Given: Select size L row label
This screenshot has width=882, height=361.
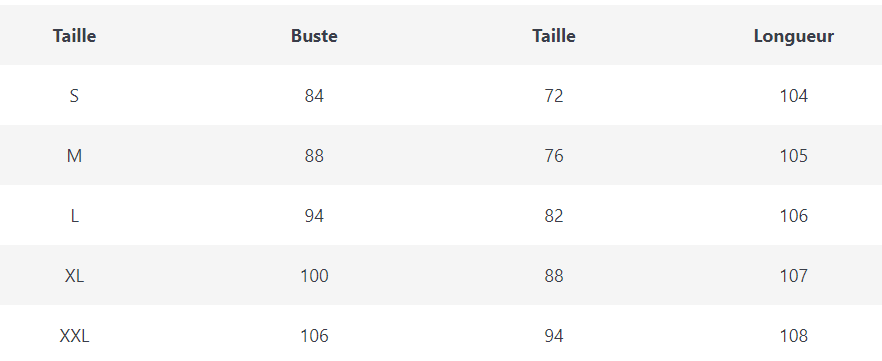Looking at the screenshot, I should [74, 216].
